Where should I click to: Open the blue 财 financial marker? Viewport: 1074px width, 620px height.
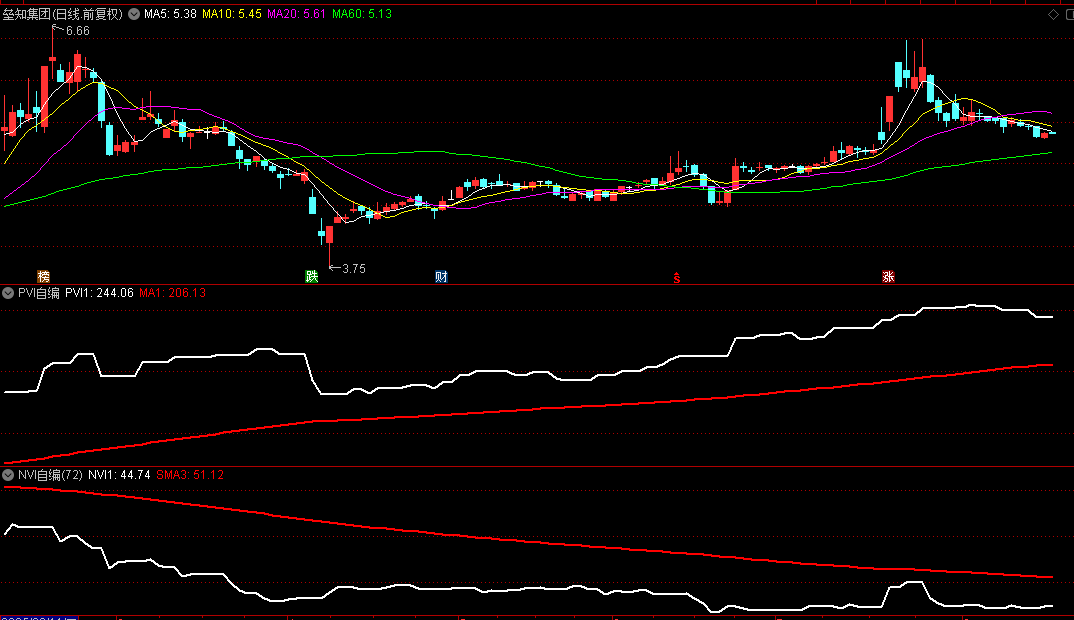(x=441, y=277)
